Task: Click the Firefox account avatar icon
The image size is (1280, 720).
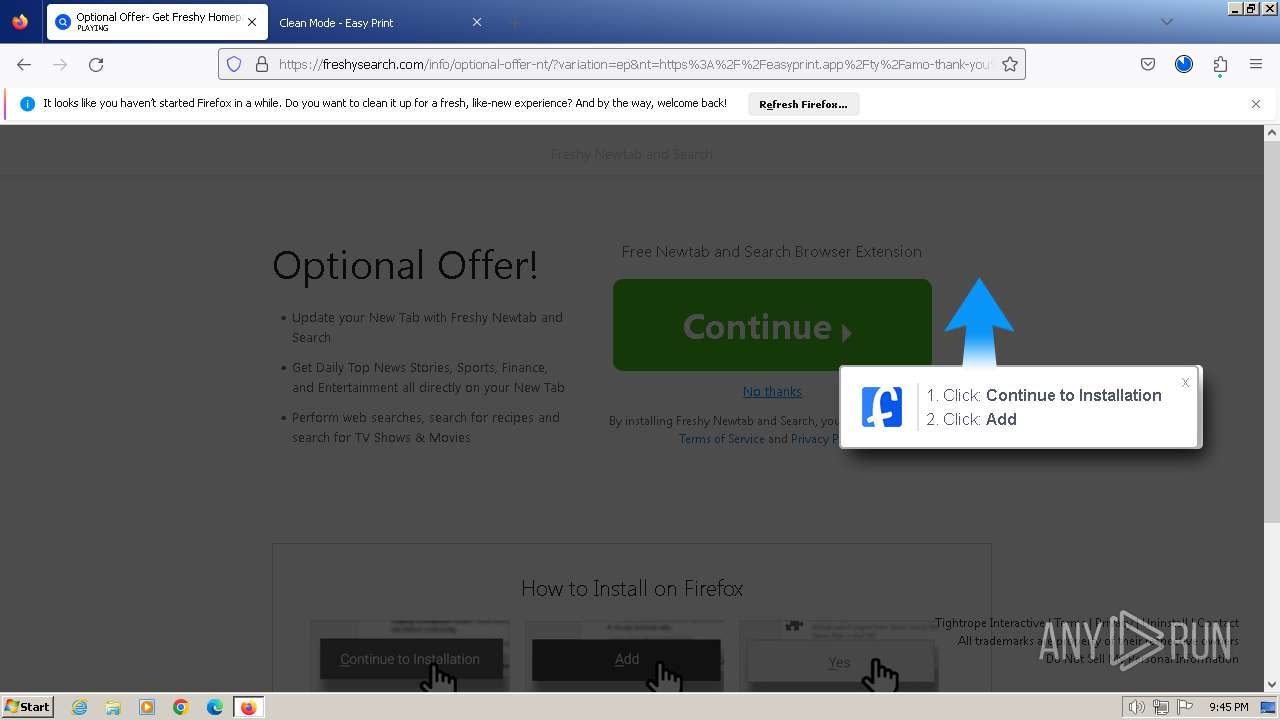Action: [x=1184, y=64]
